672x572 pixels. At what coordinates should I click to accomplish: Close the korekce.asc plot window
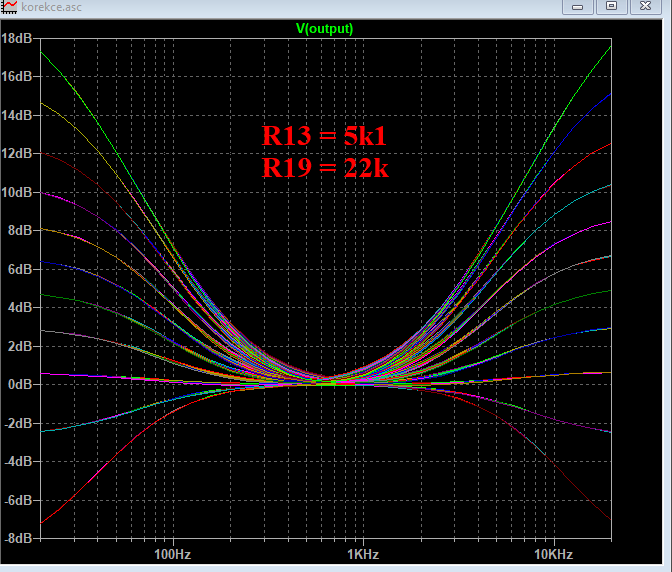pos(645,6)
